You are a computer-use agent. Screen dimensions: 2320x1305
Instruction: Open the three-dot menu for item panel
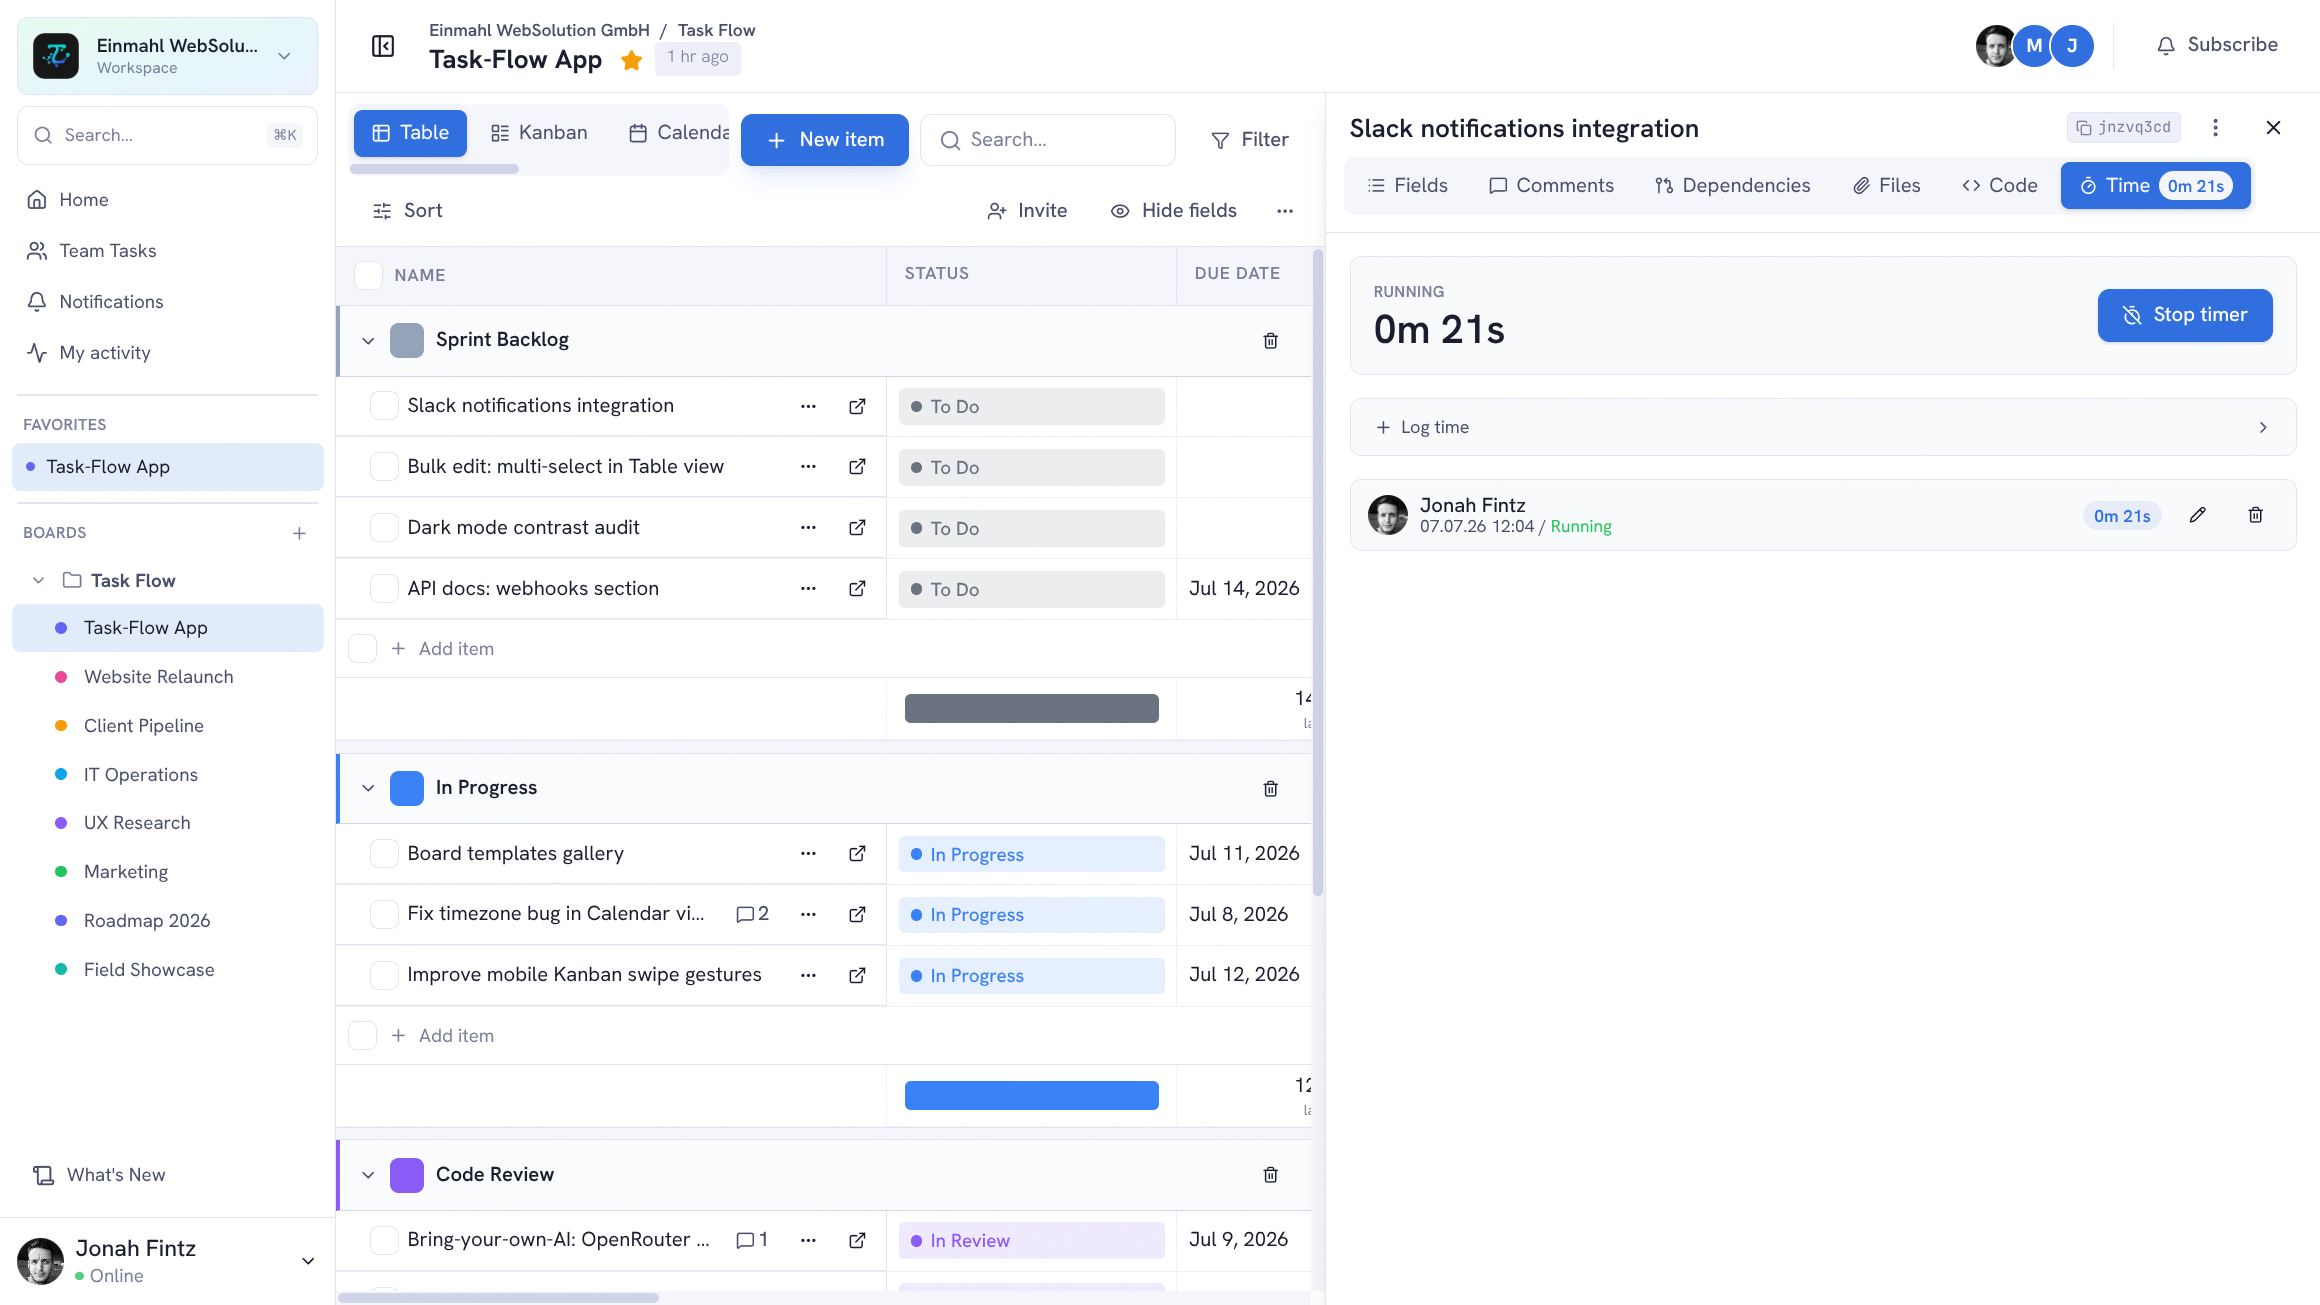(2215, 127)
